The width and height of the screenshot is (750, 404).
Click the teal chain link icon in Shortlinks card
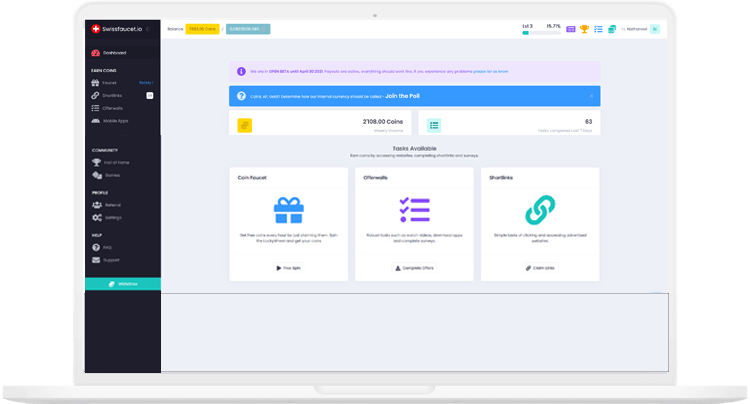pos(540,210)
